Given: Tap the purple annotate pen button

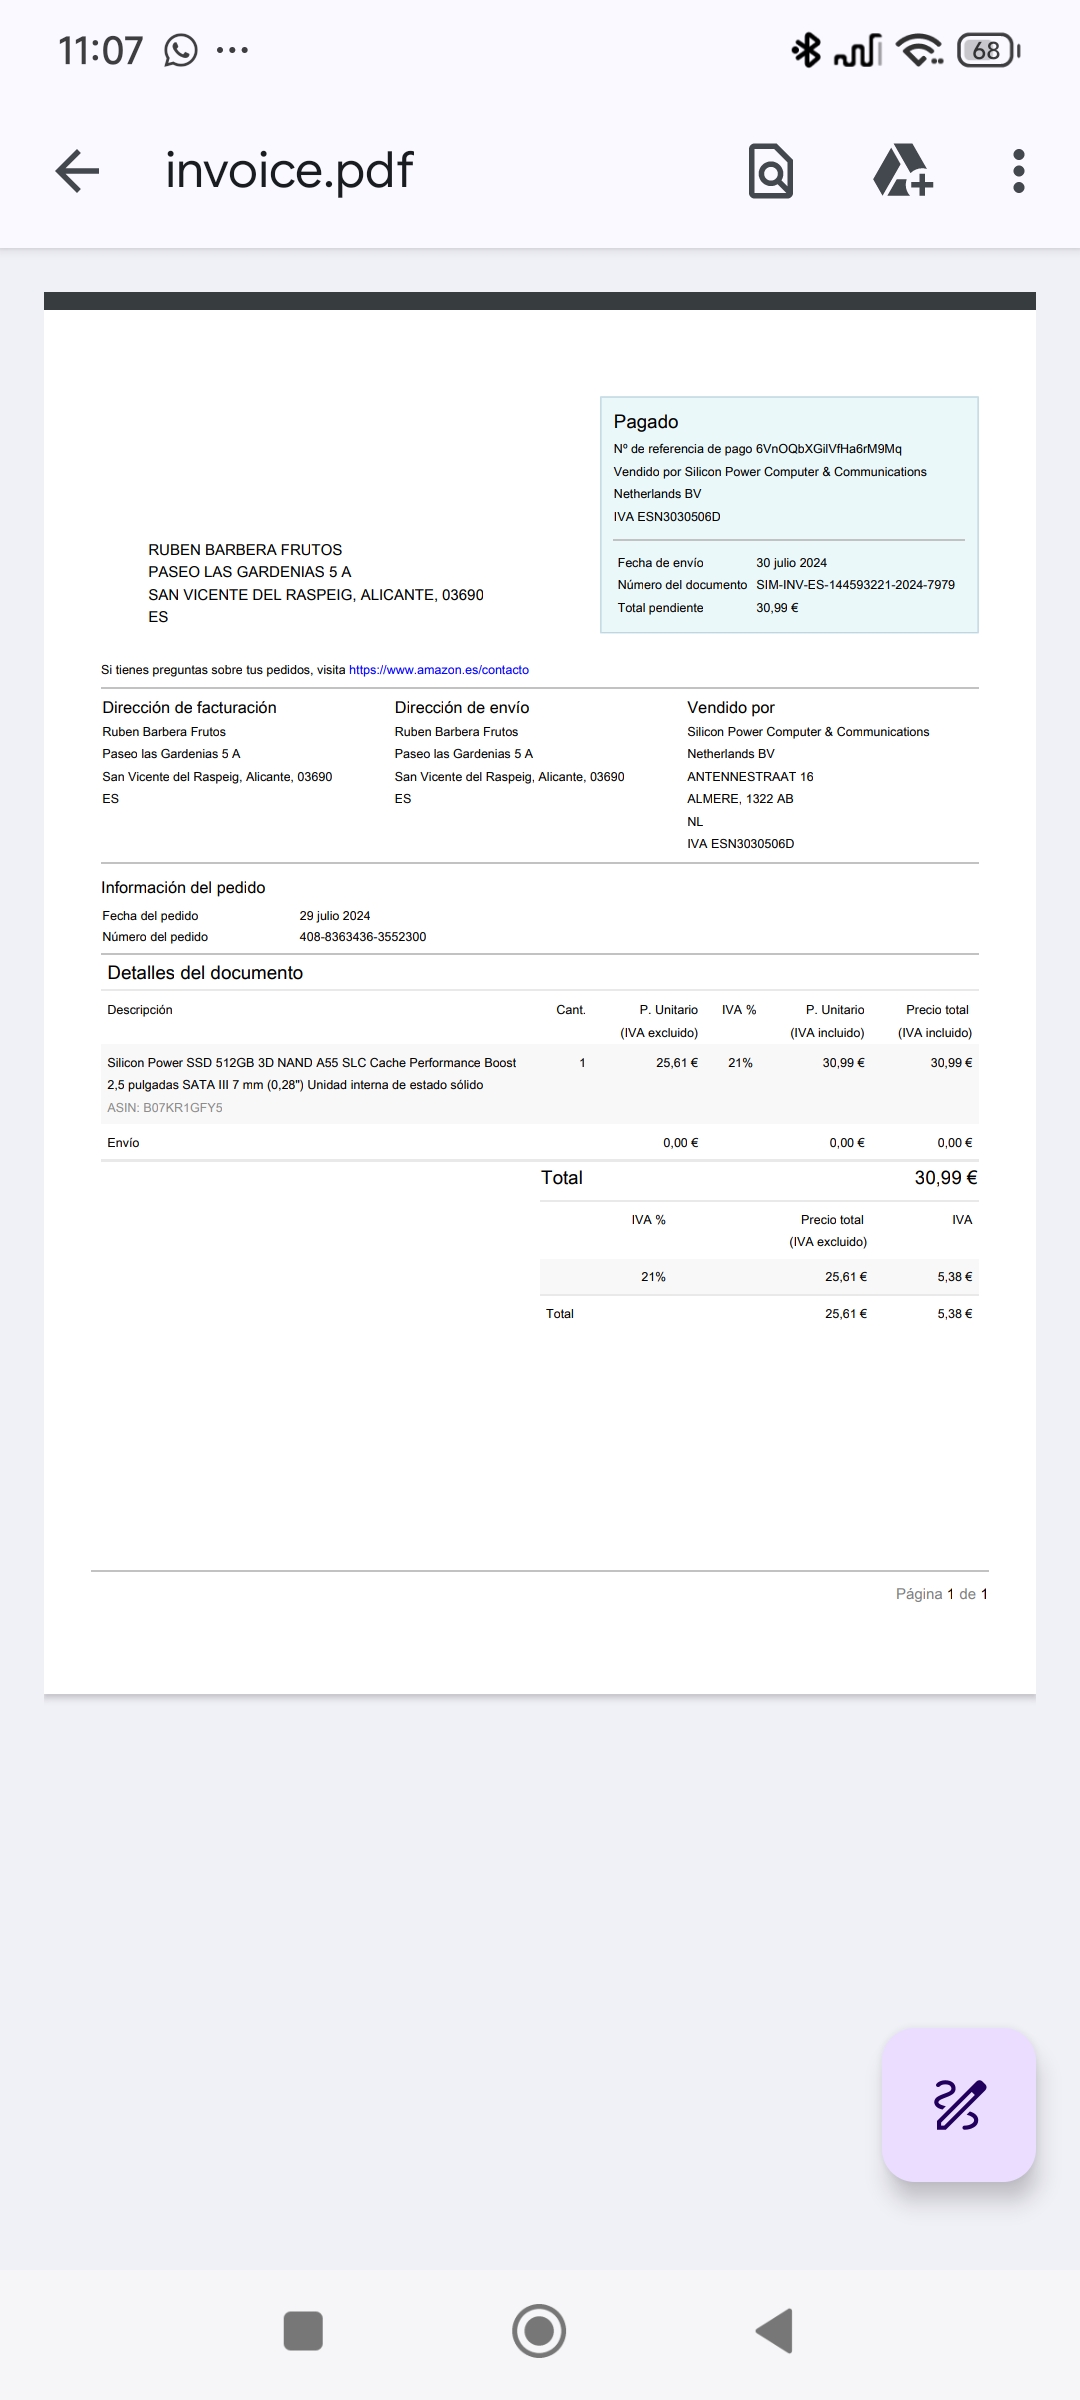Looking at the screenshot, I should (958, 2105).
